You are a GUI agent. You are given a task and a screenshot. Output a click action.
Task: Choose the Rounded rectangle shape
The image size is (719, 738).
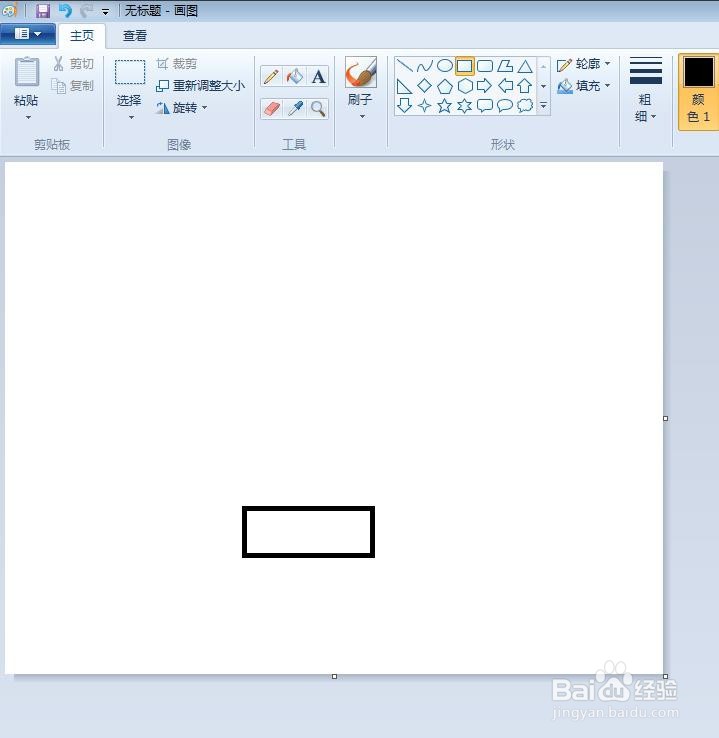[485, 65]
